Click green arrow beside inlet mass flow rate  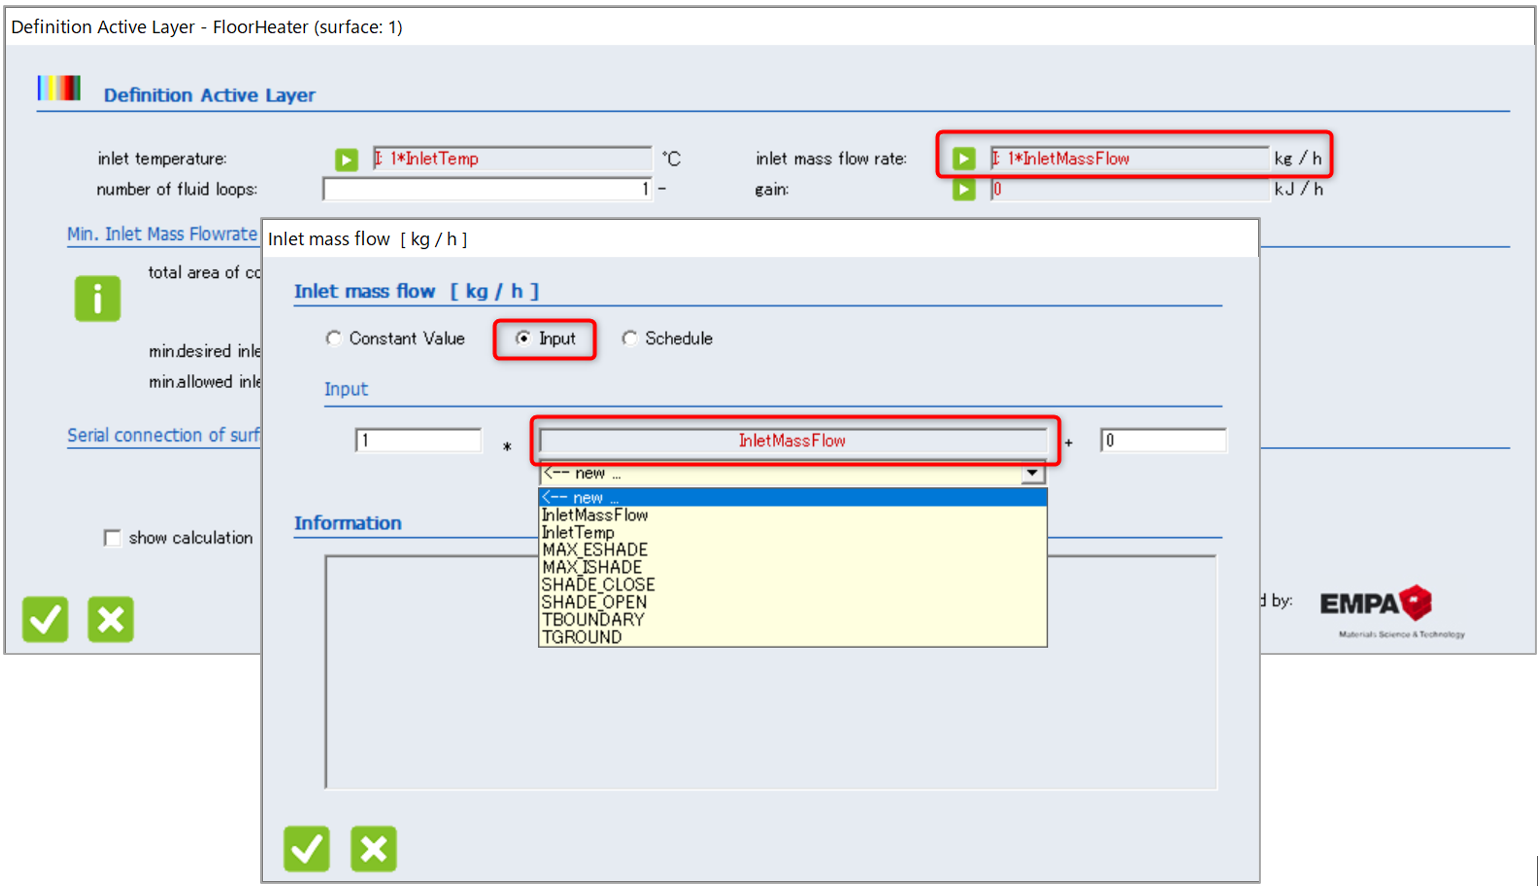coord(963,158)
